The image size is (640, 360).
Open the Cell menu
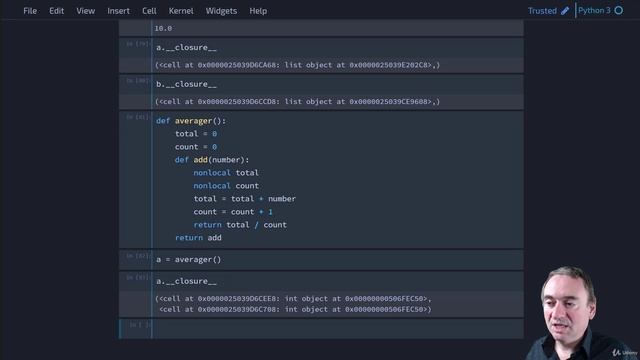pyautogui.click(x=149, y=11)
